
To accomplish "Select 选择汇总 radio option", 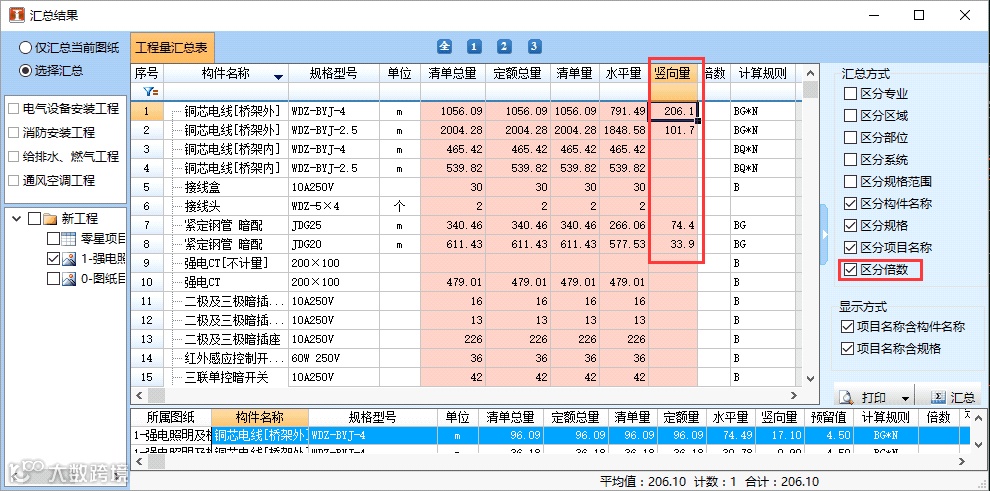I will (x=25, y=71).
